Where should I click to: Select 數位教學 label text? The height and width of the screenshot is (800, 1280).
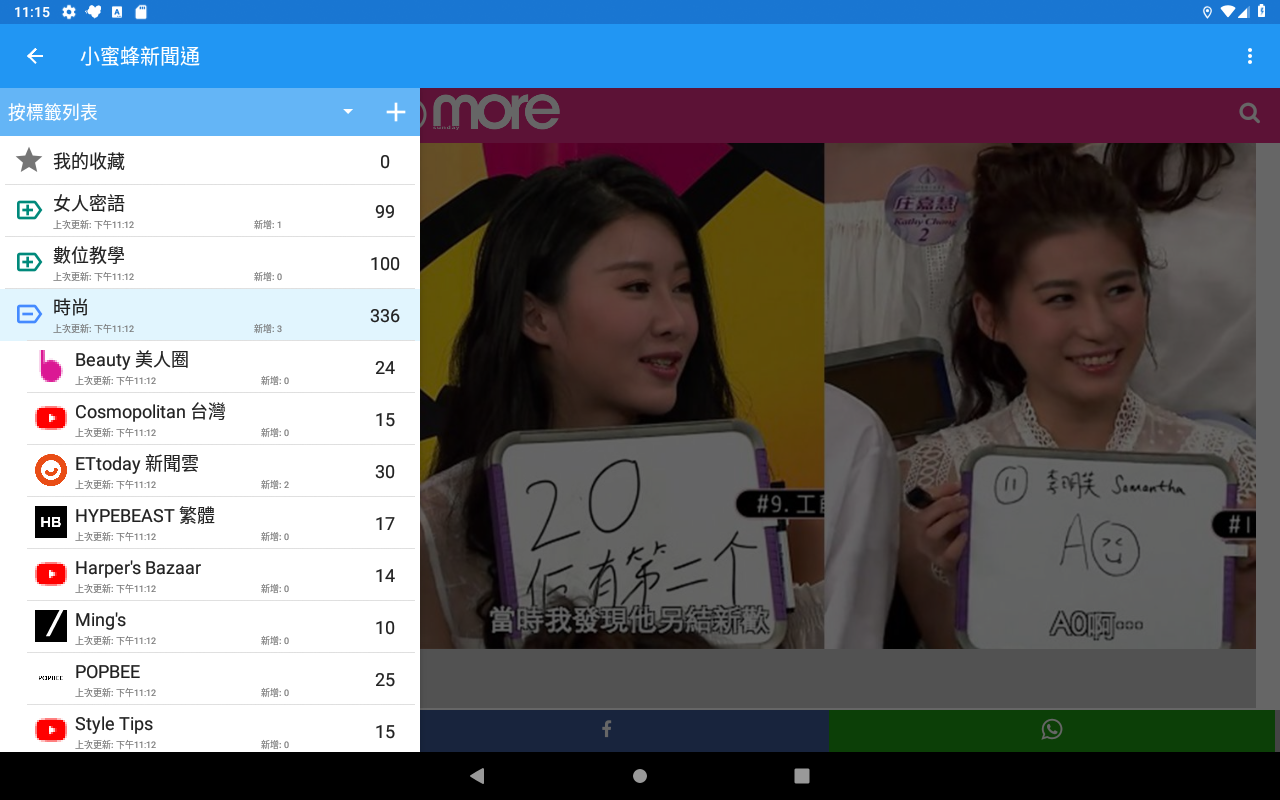pyautogui.click(x=89, y=255)
